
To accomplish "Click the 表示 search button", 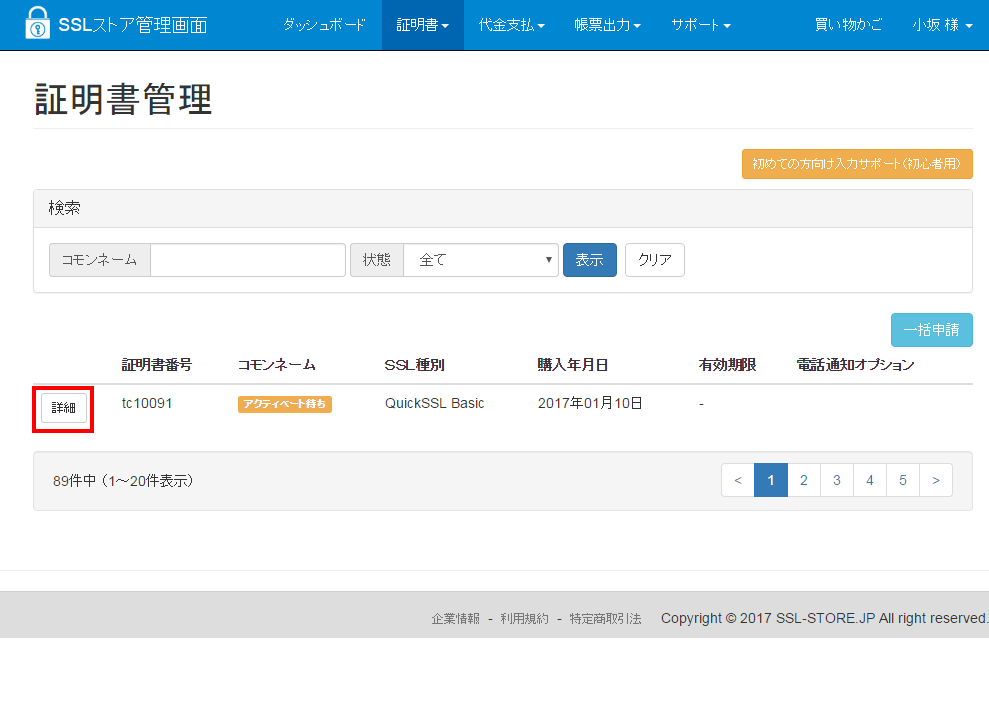I will [x=590, y=260].
